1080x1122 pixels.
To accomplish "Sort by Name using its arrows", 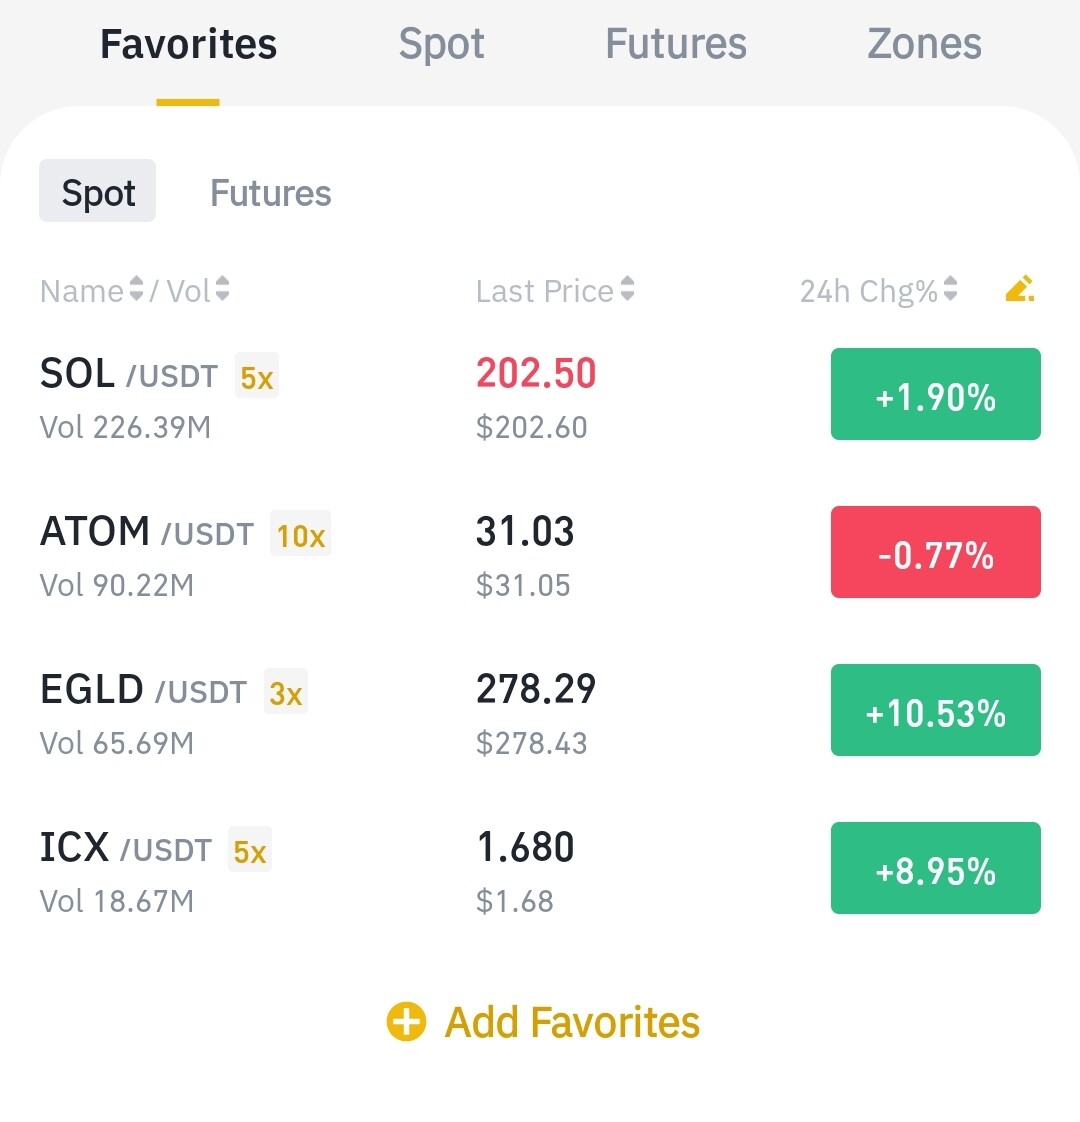I will tap(137, 290).
